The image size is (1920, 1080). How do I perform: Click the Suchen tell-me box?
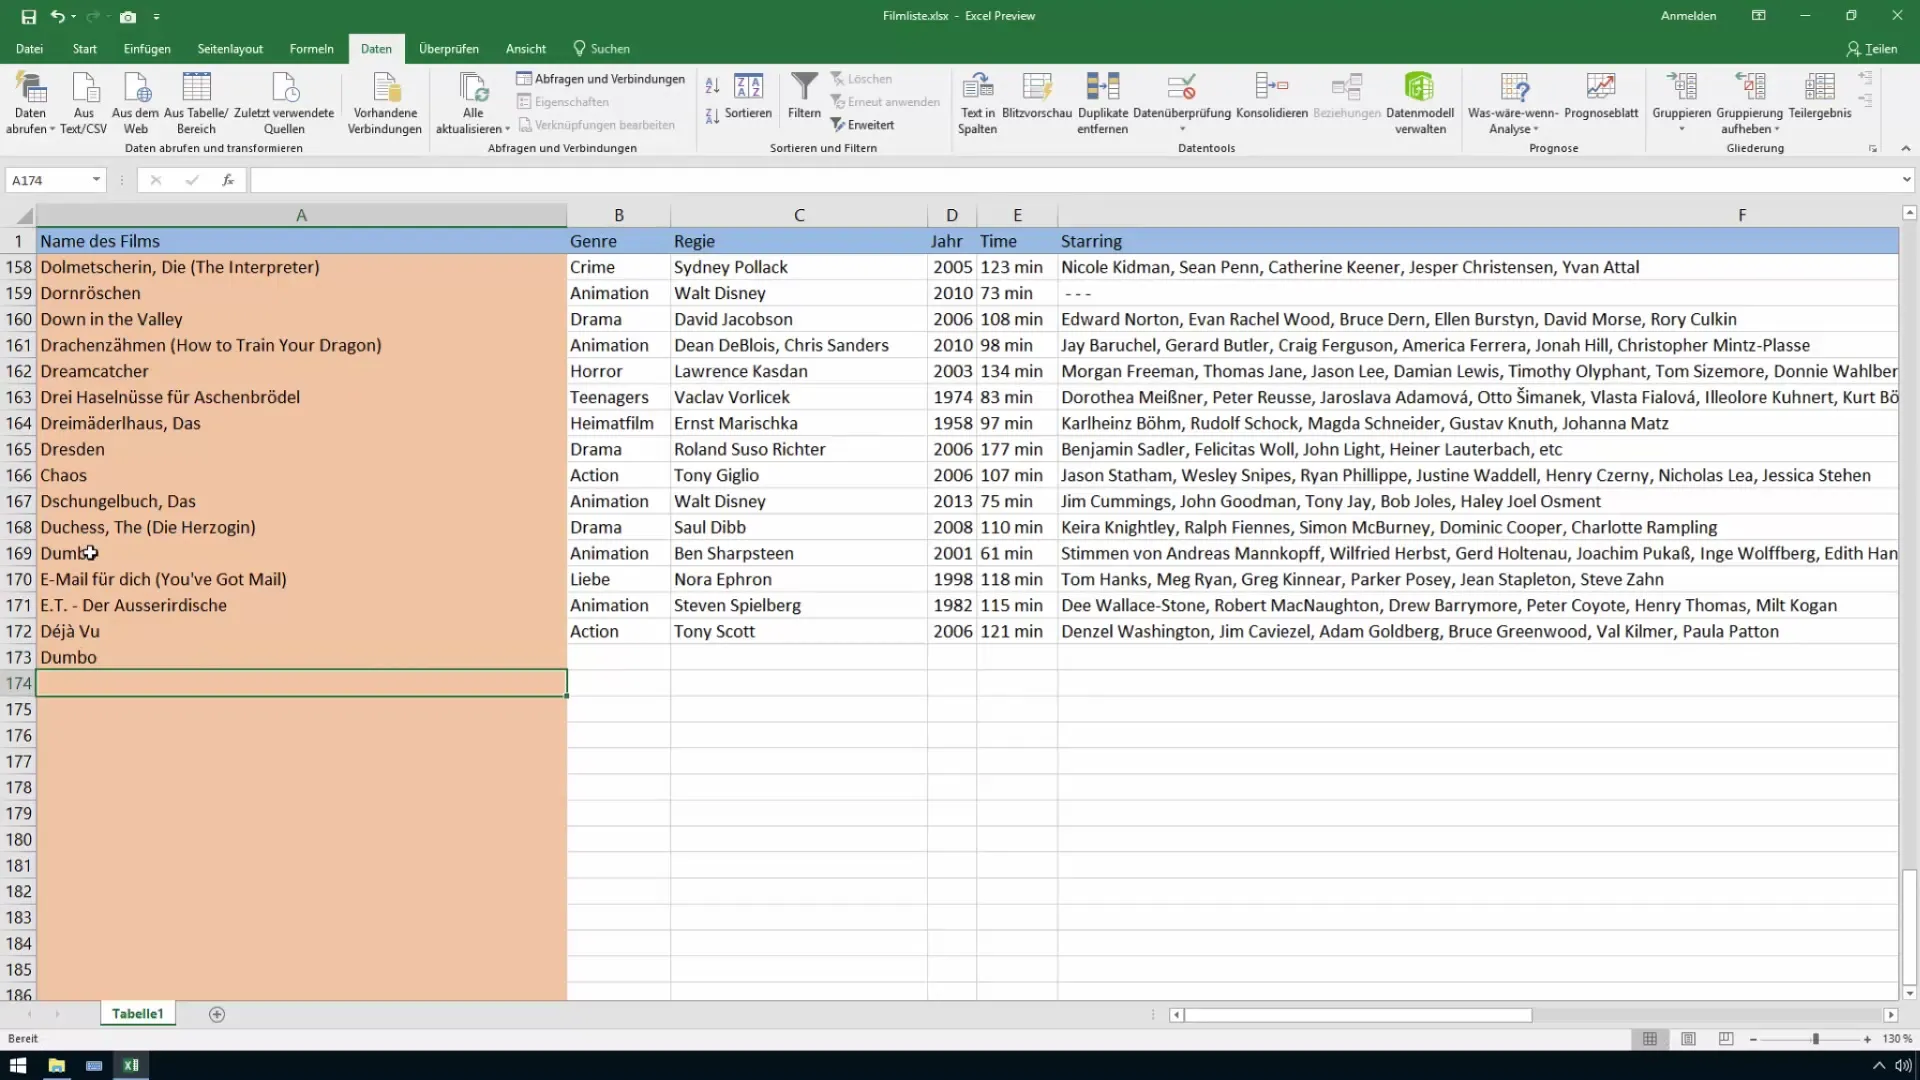pos(601,48)
